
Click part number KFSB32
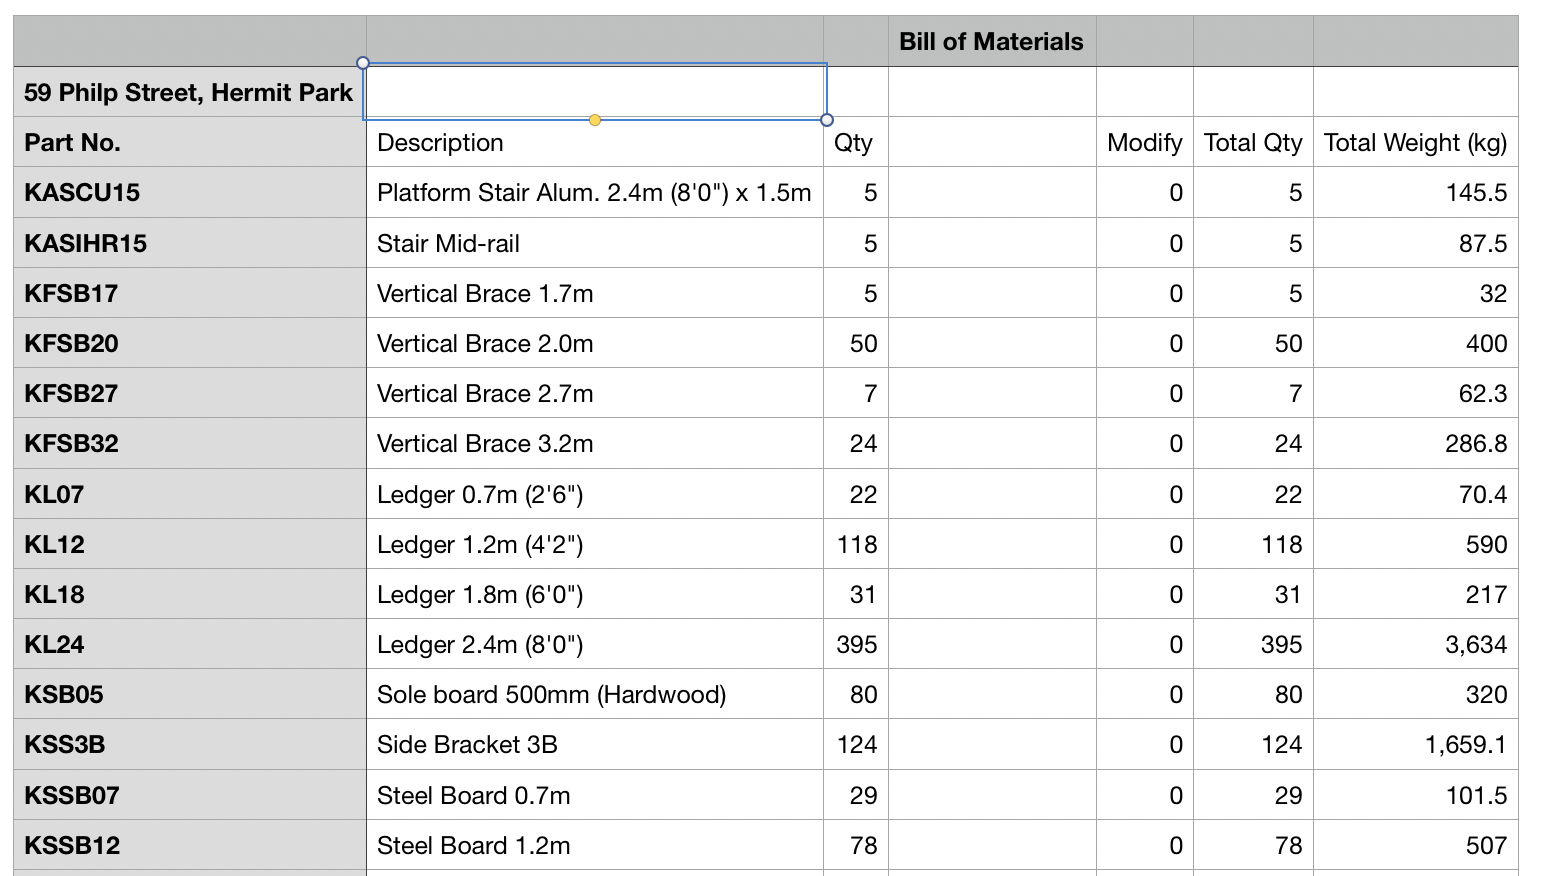[190, 443]
